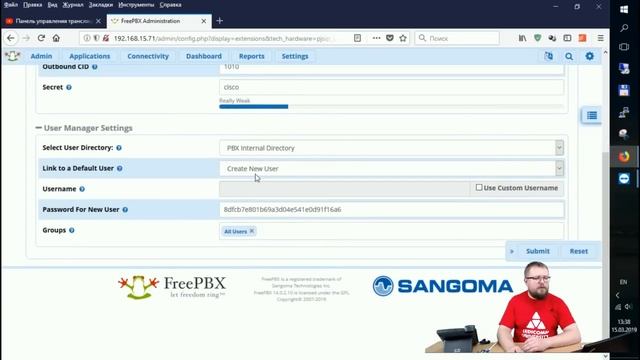Click the FreePBX footer logo
The image size is (640, 360).
tap(172, 287)
